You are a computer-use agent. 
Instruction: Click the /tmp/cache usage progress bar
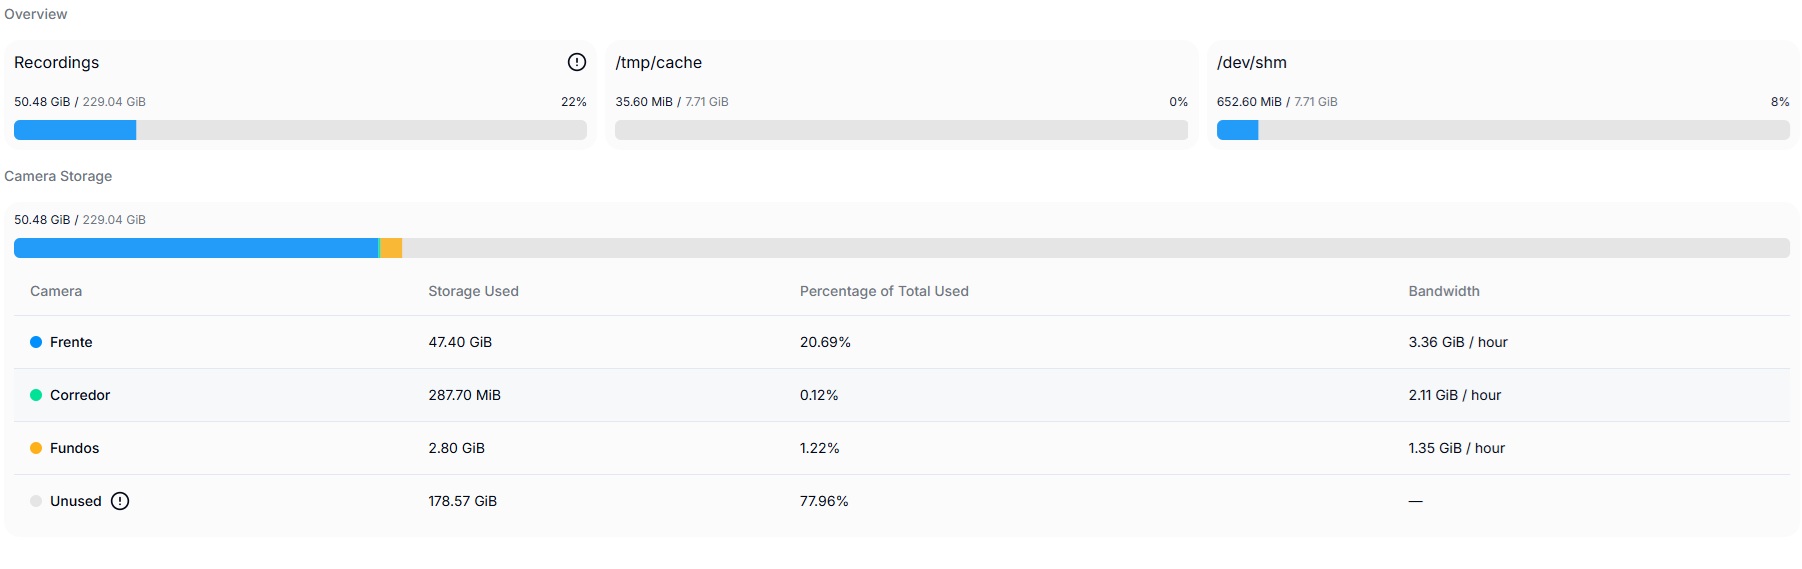[x=901, y=130]
